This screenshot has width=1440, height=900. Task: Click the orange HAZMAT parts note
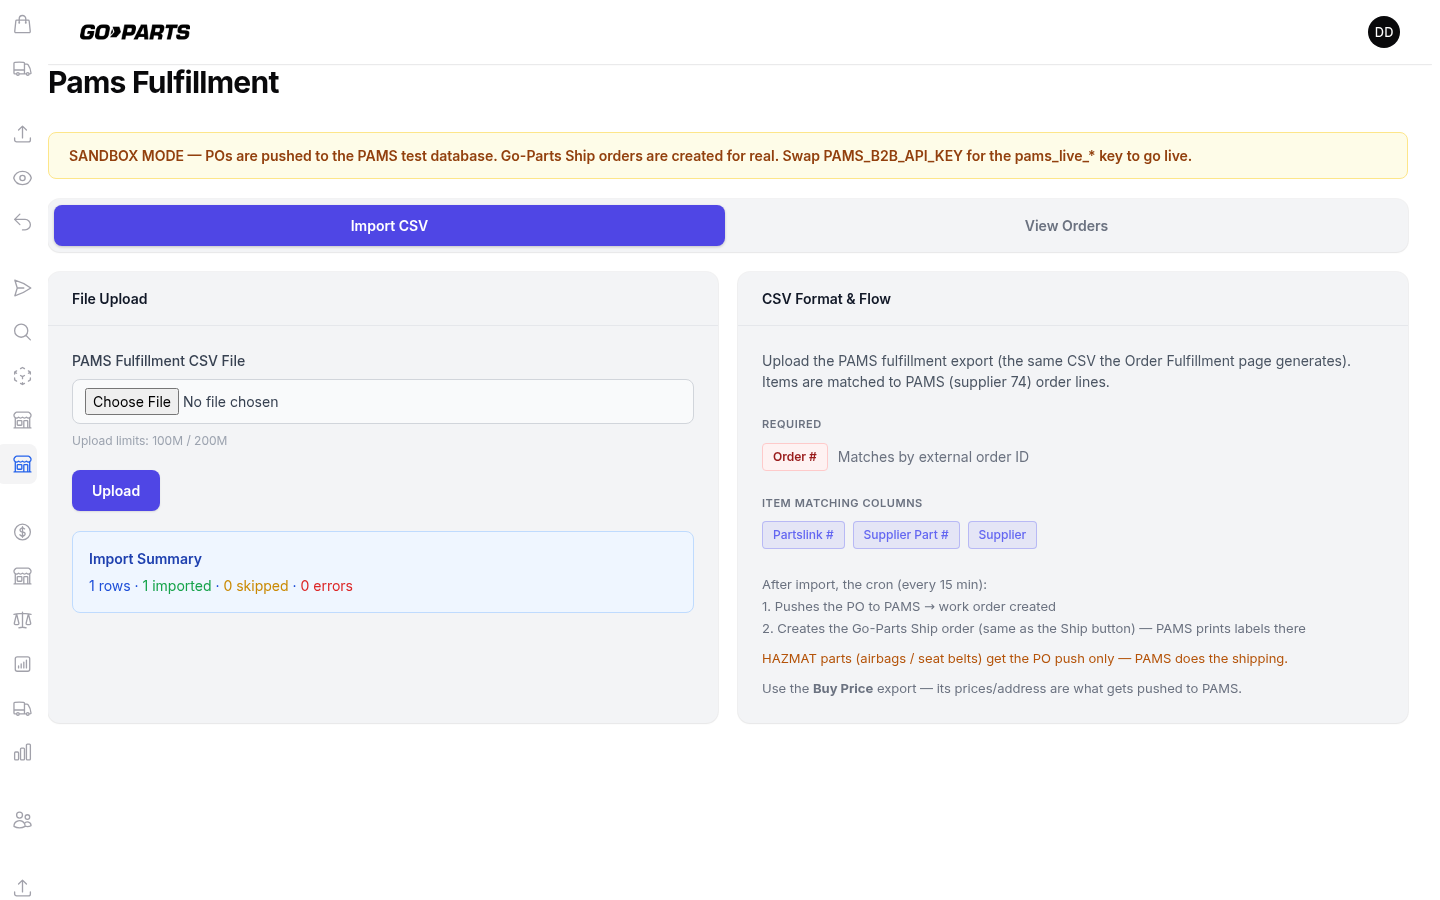tap(1025, 659)
